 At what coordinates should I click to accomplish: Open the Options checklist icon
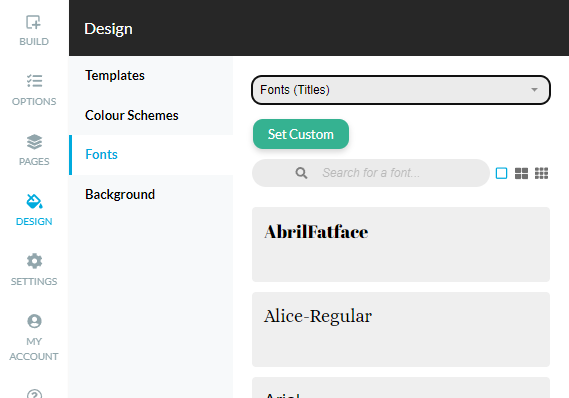[34, 81]
